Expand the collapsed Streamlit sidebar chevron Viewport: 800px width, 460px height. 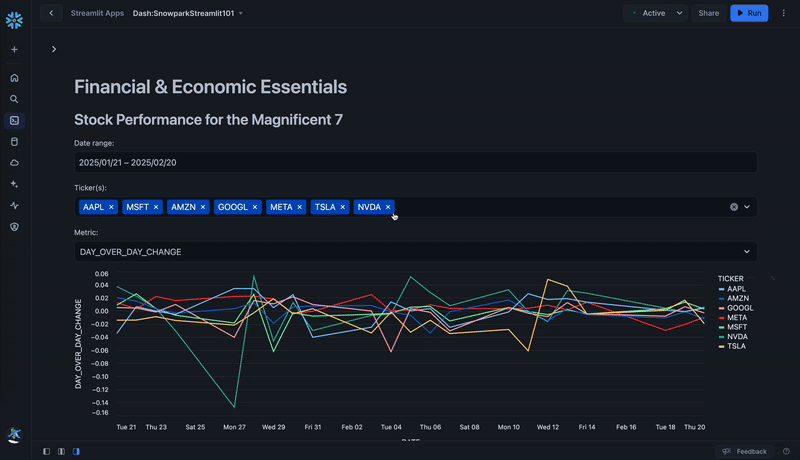[54, 49]
